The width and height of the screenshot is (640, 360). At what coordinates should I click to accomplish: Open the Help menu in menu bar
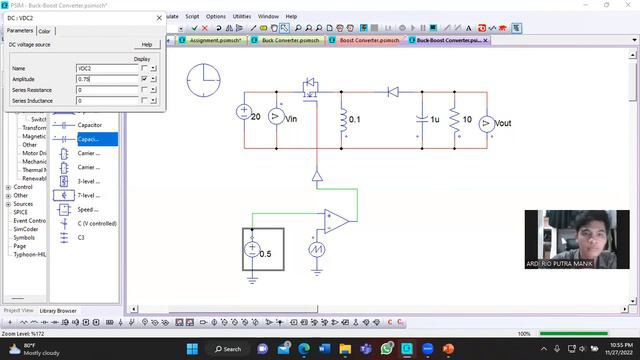tap(291, 16)
